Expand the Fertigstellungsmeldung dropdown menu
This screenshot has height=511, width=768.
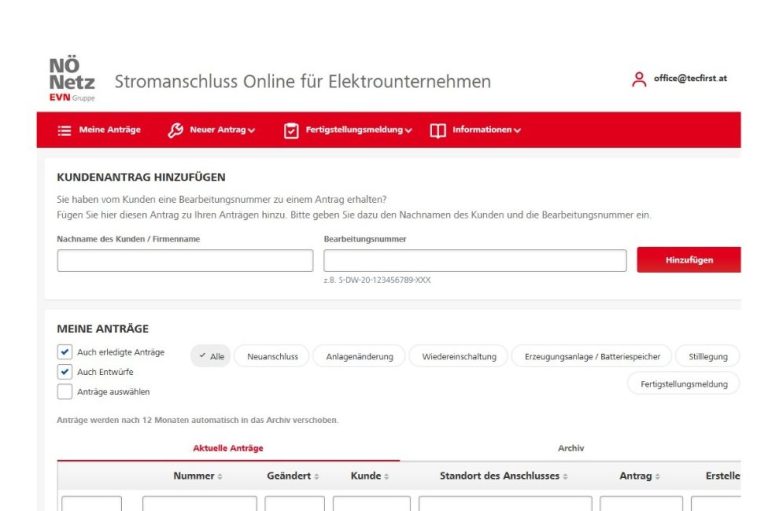(x=409, y=131)
